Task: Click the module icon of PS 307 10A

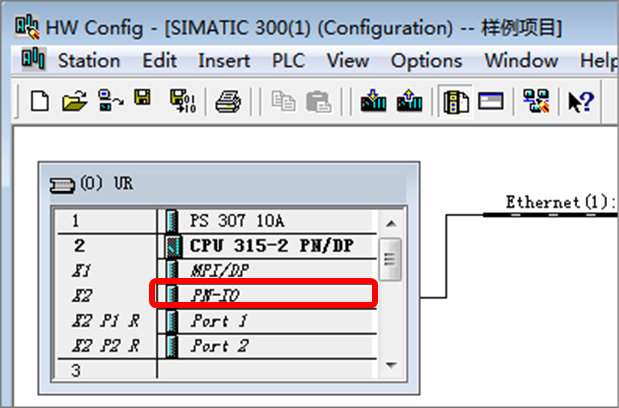Action: [x=172, y=221]
